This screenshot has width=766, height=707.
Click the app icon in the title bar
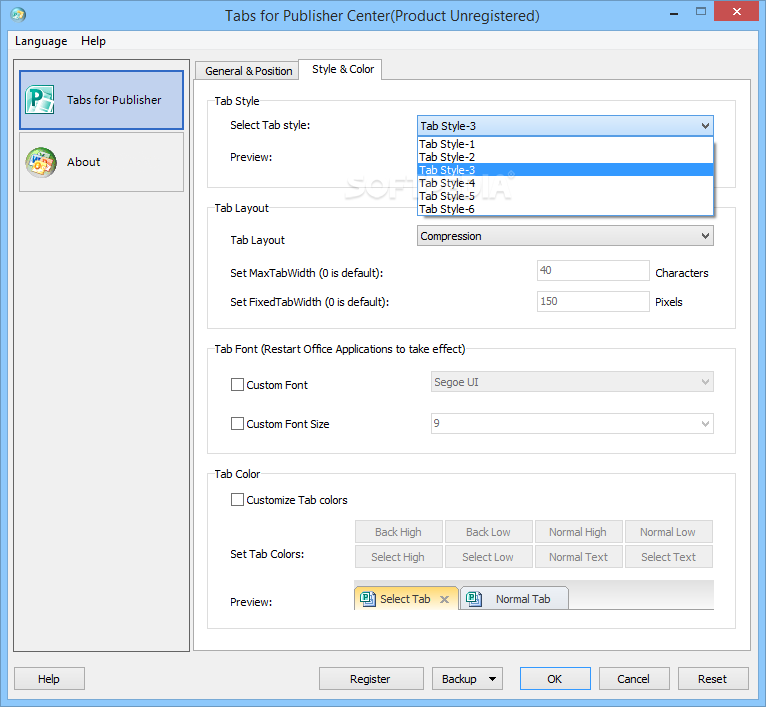18,15
